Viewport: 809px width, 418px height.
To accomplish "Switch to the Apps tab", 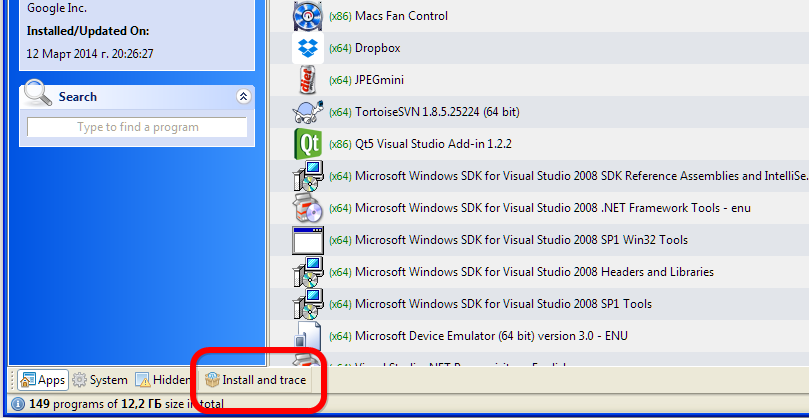I will pos(42,380).
